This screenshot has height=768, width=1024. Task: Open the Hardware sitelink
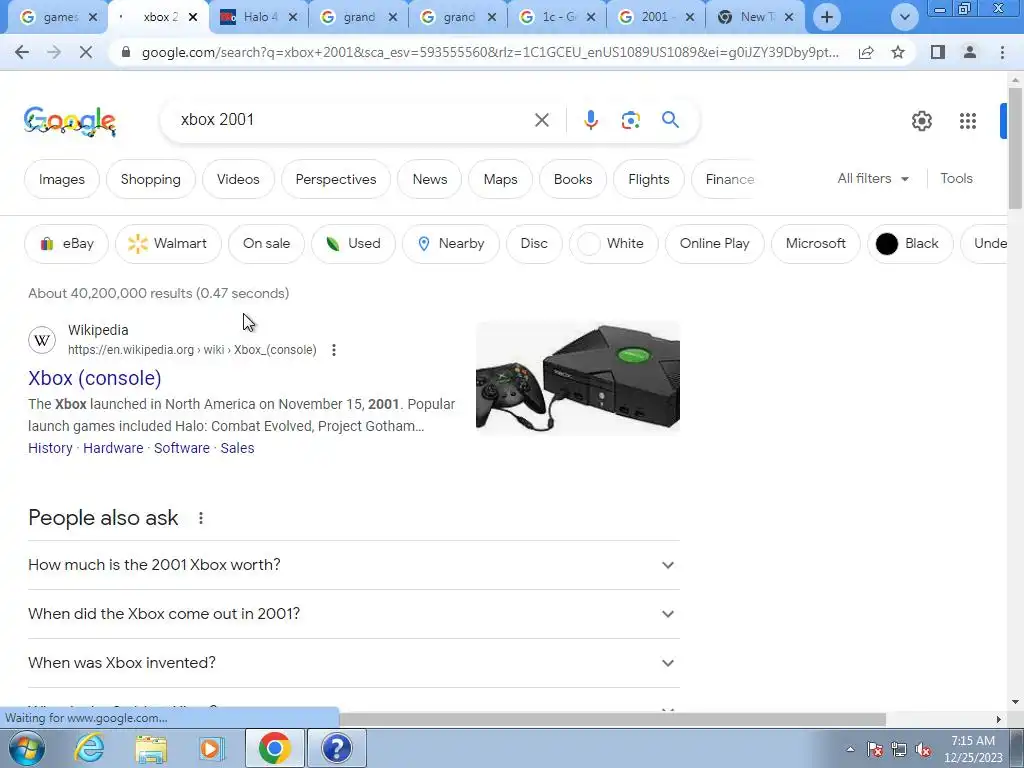point(113,448)
